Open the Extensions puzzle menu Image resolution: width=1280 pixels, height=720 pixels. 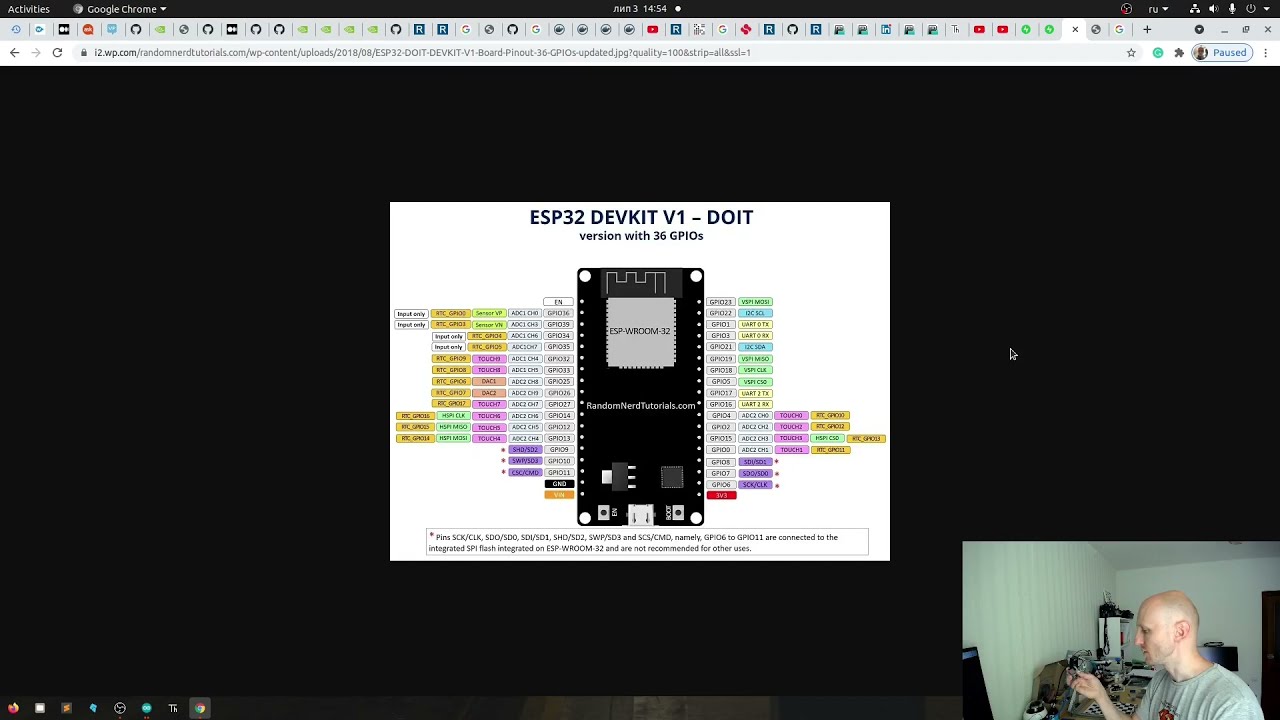(x=1179, y=52)
